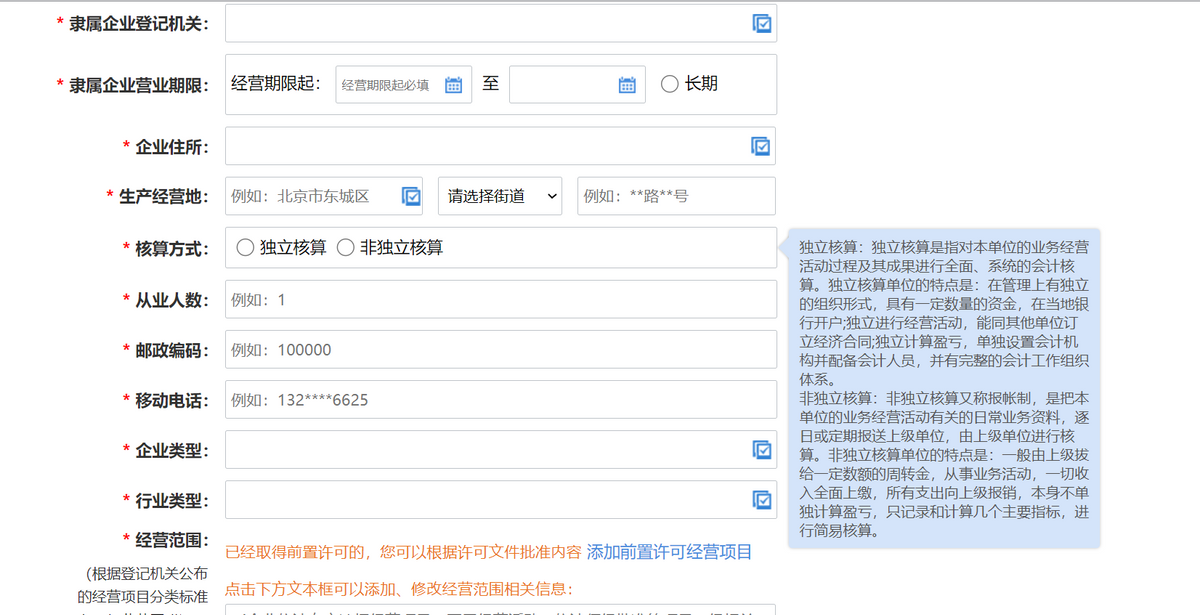The image size is (1200, 615).
Task: Open the 请选择街道 dropdown
Action: click(497, 195)
